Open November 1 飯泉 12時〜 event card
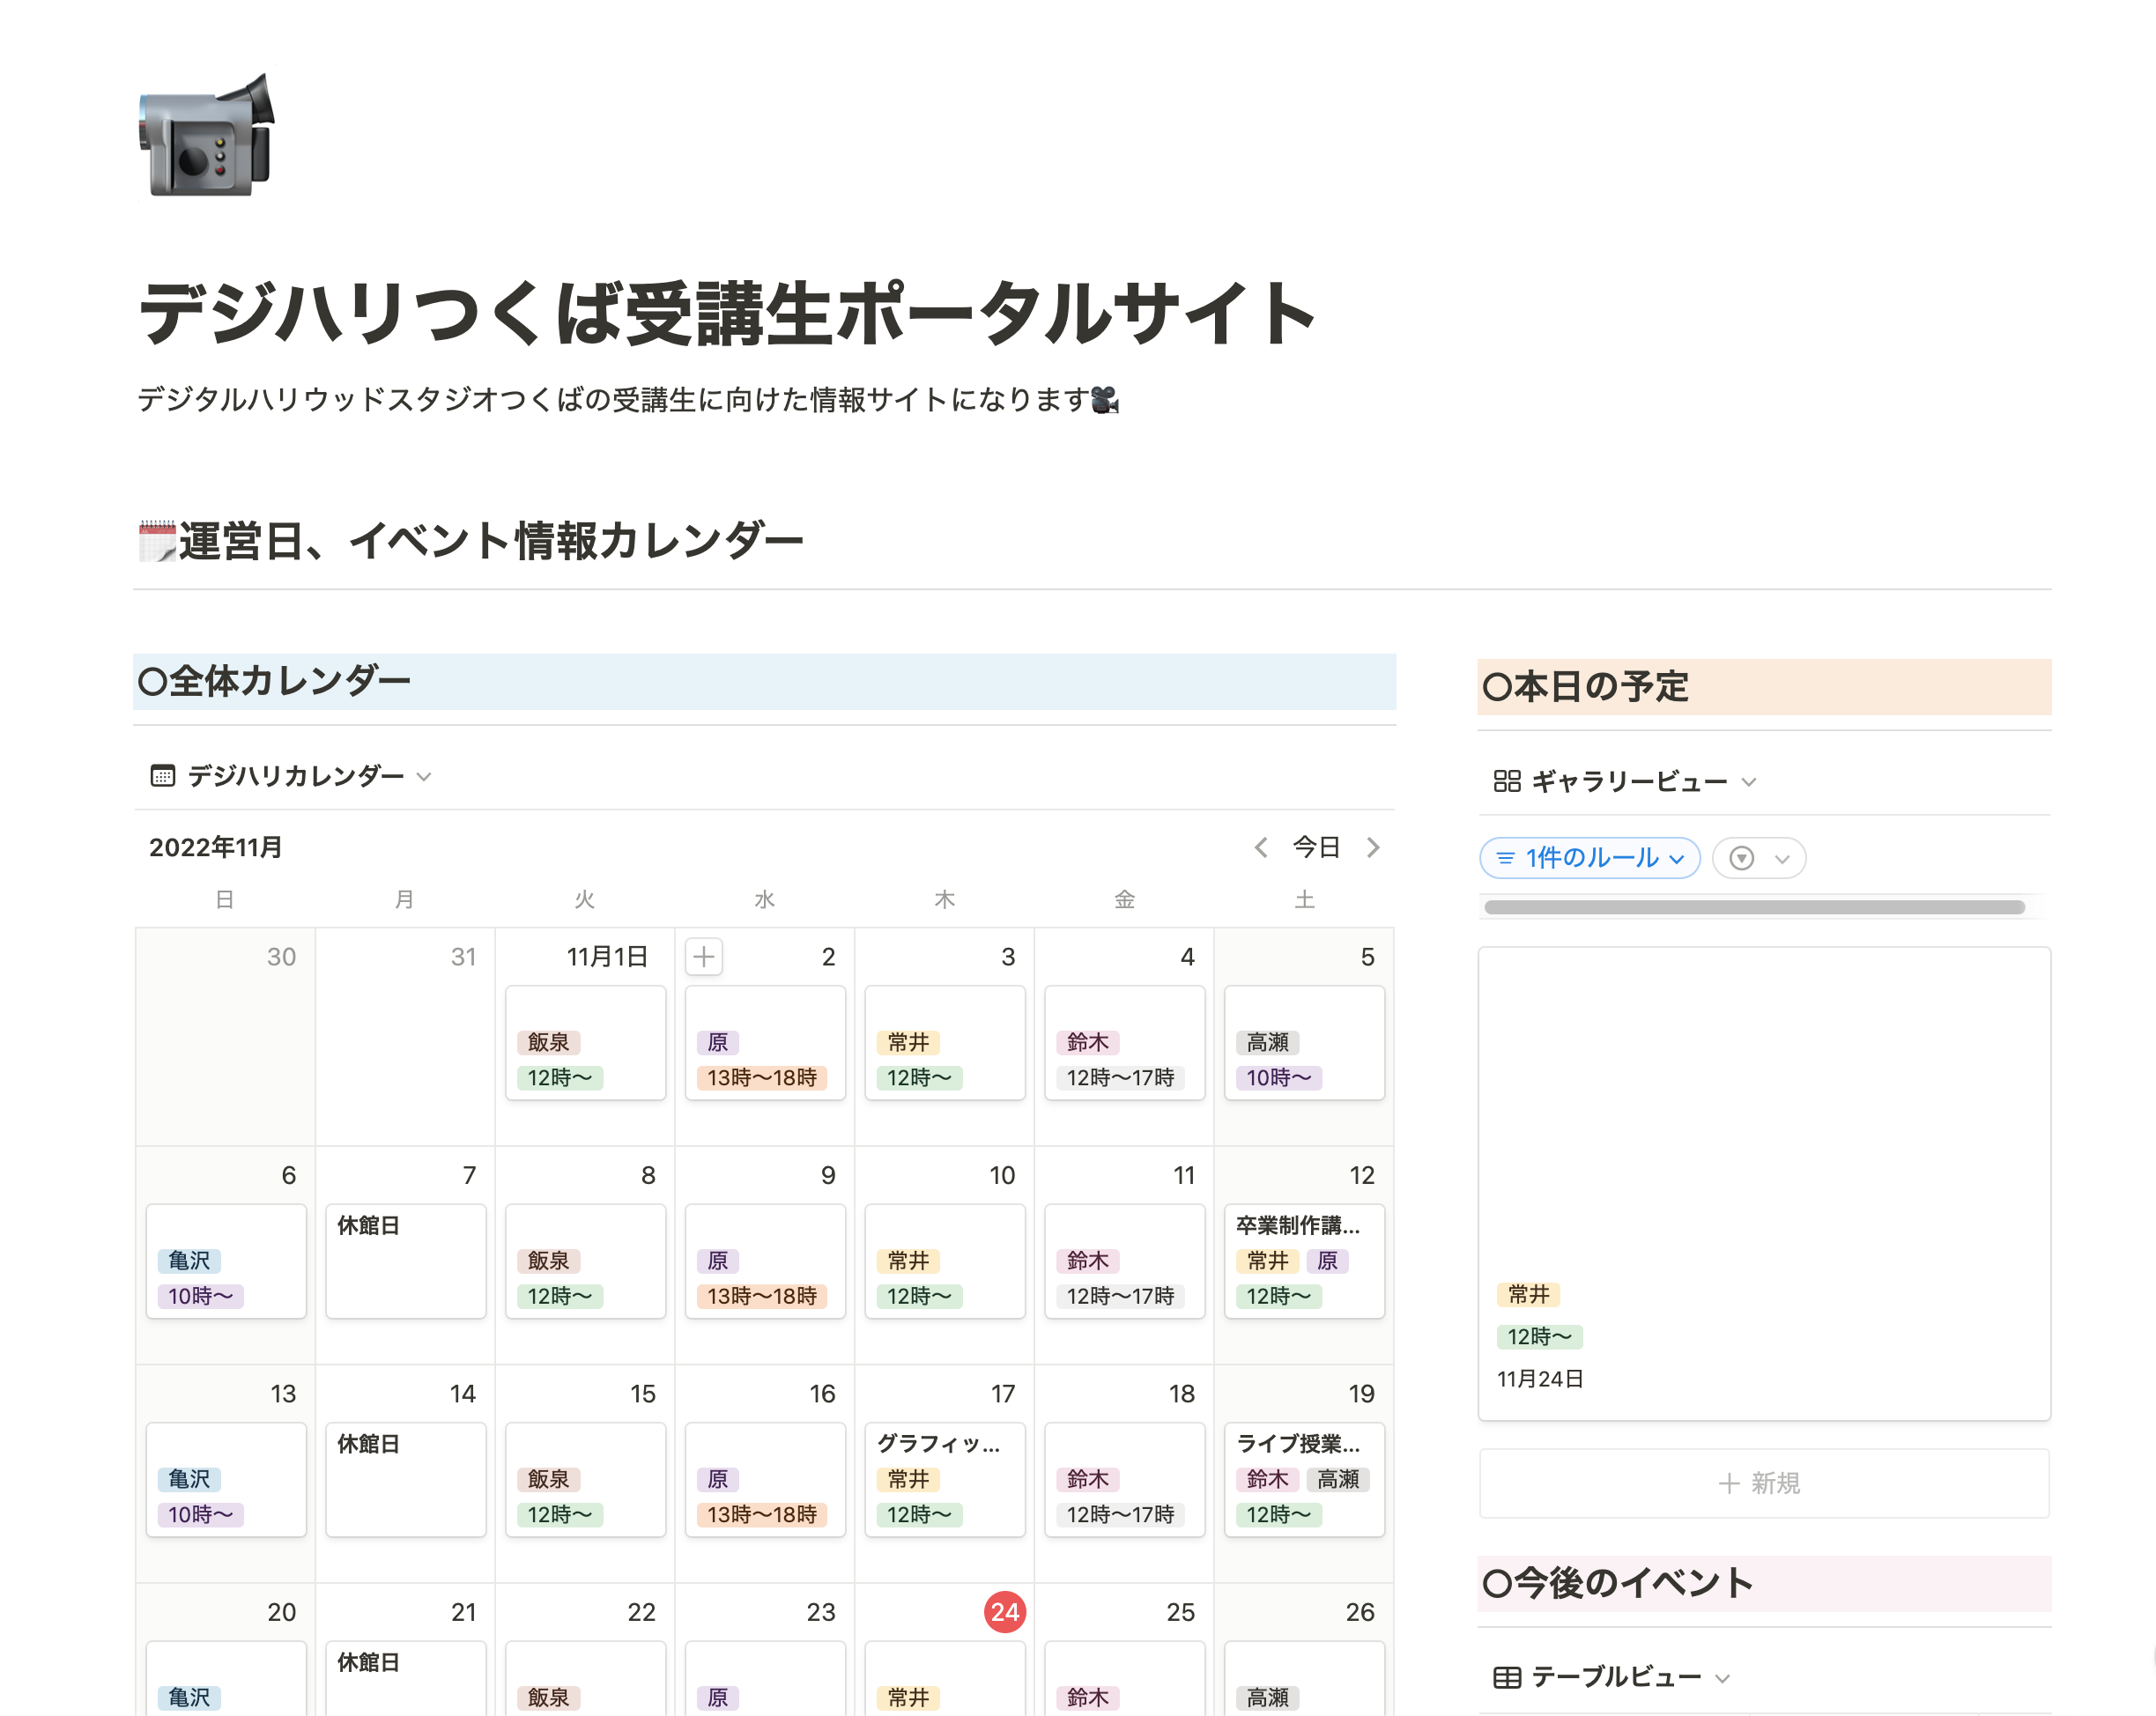Screen dimensions: 2156x1716 (x=585, y=1043)
